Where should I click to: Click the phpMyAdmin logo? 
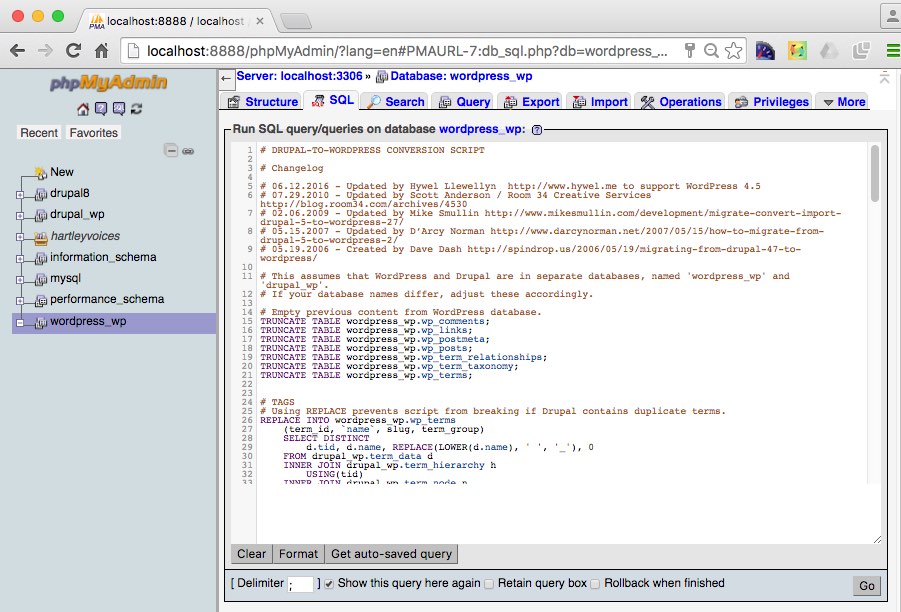click(x=109, y=83)
